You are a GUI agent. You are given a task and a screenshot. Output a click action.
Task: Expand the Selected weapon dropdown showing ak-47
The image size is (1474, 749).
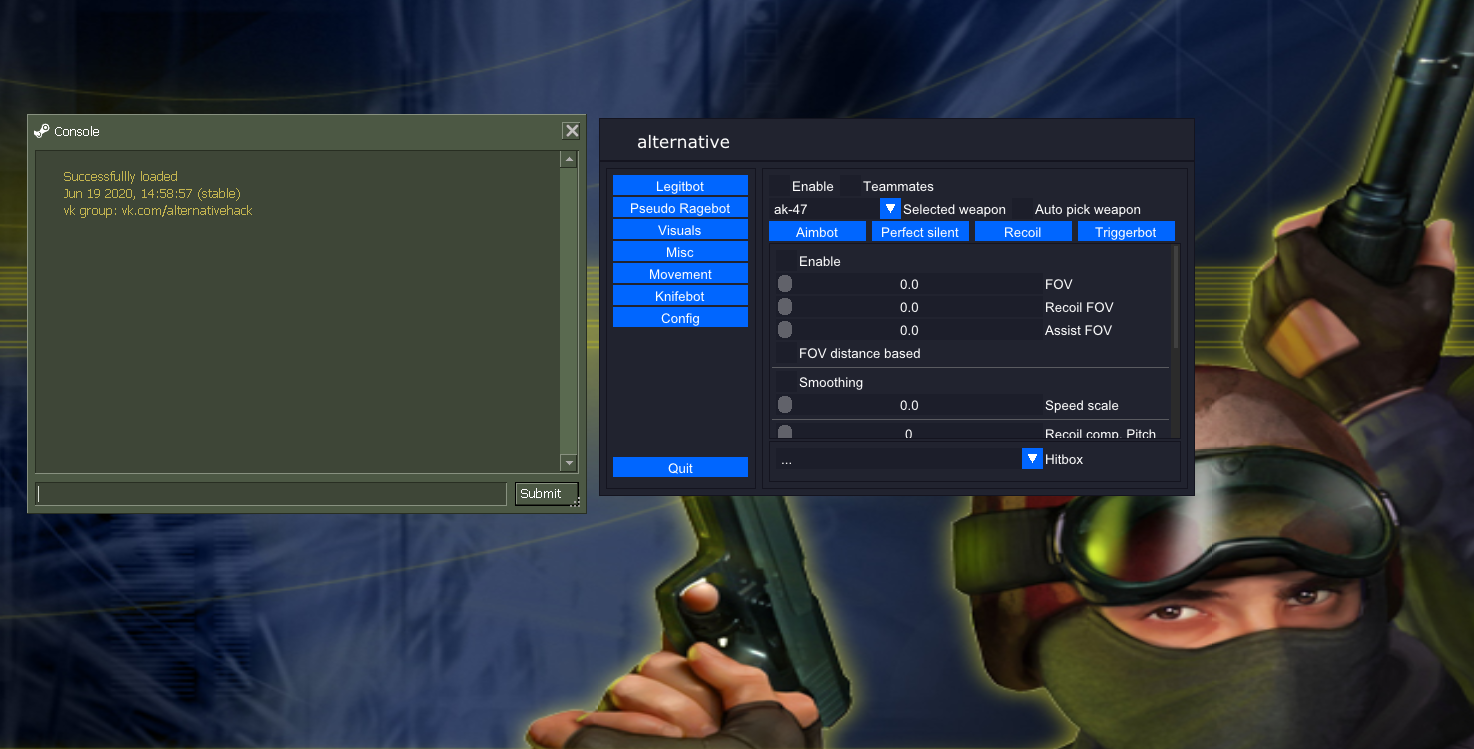[x=889, y=208]
